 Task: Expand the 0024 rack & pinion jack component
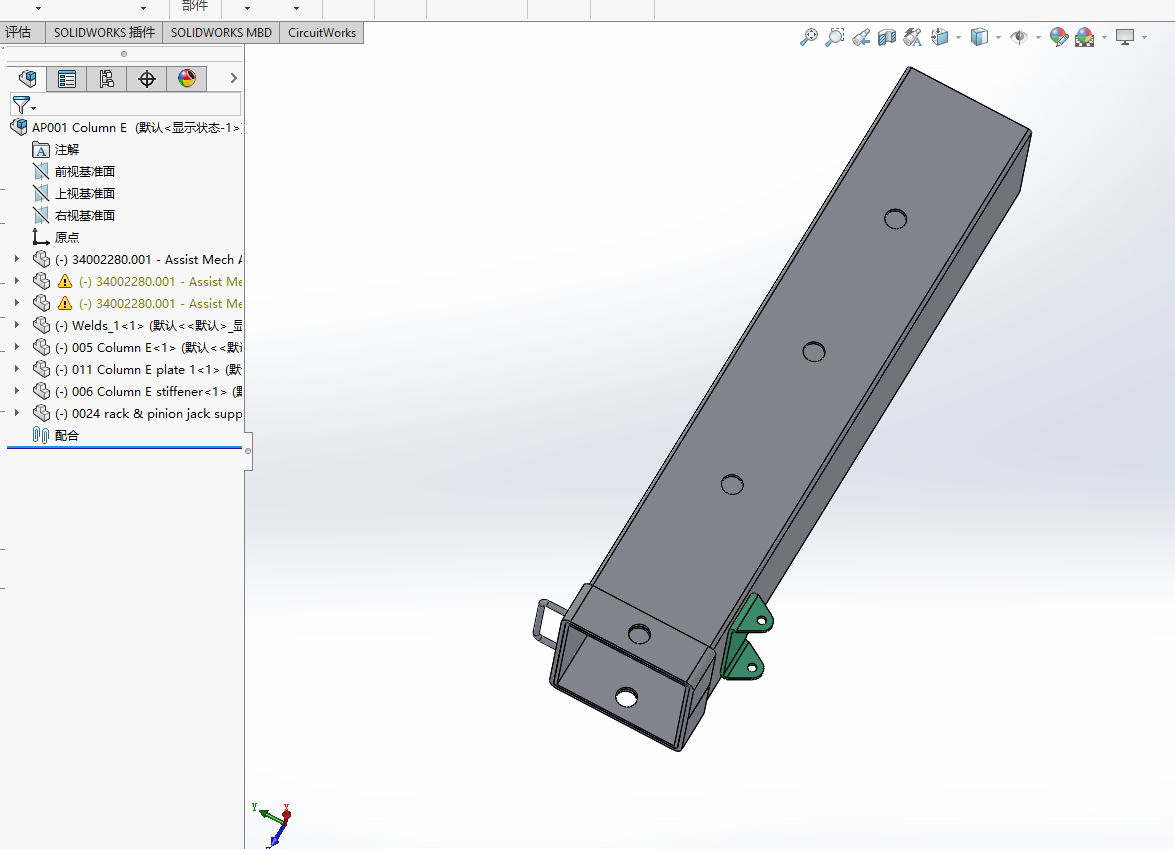point(16,413)
